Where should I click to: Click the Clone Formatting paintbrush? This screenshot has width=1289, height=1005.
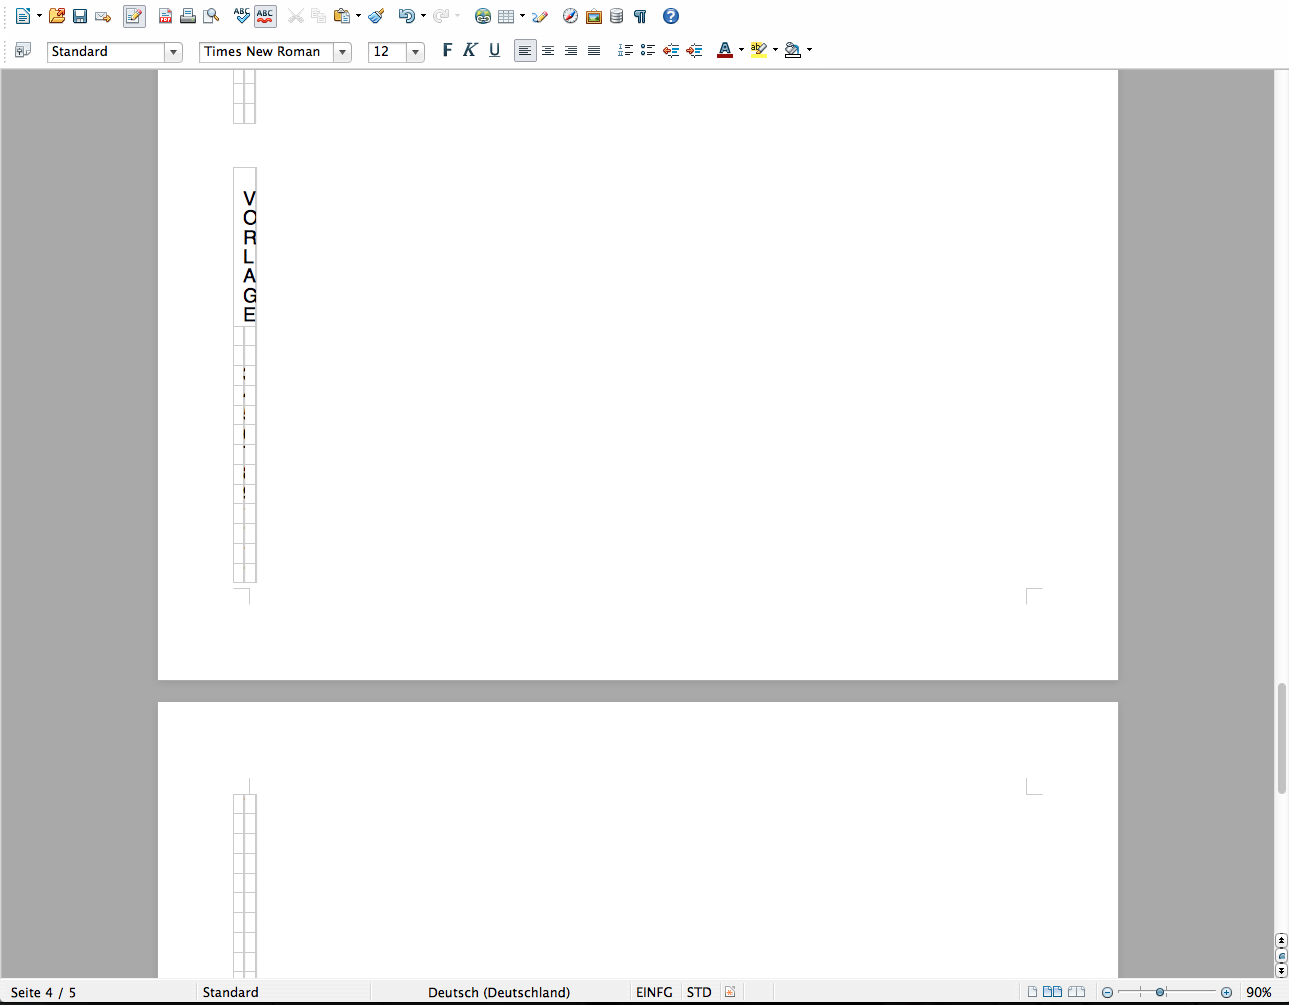click(x=376, y=16)
